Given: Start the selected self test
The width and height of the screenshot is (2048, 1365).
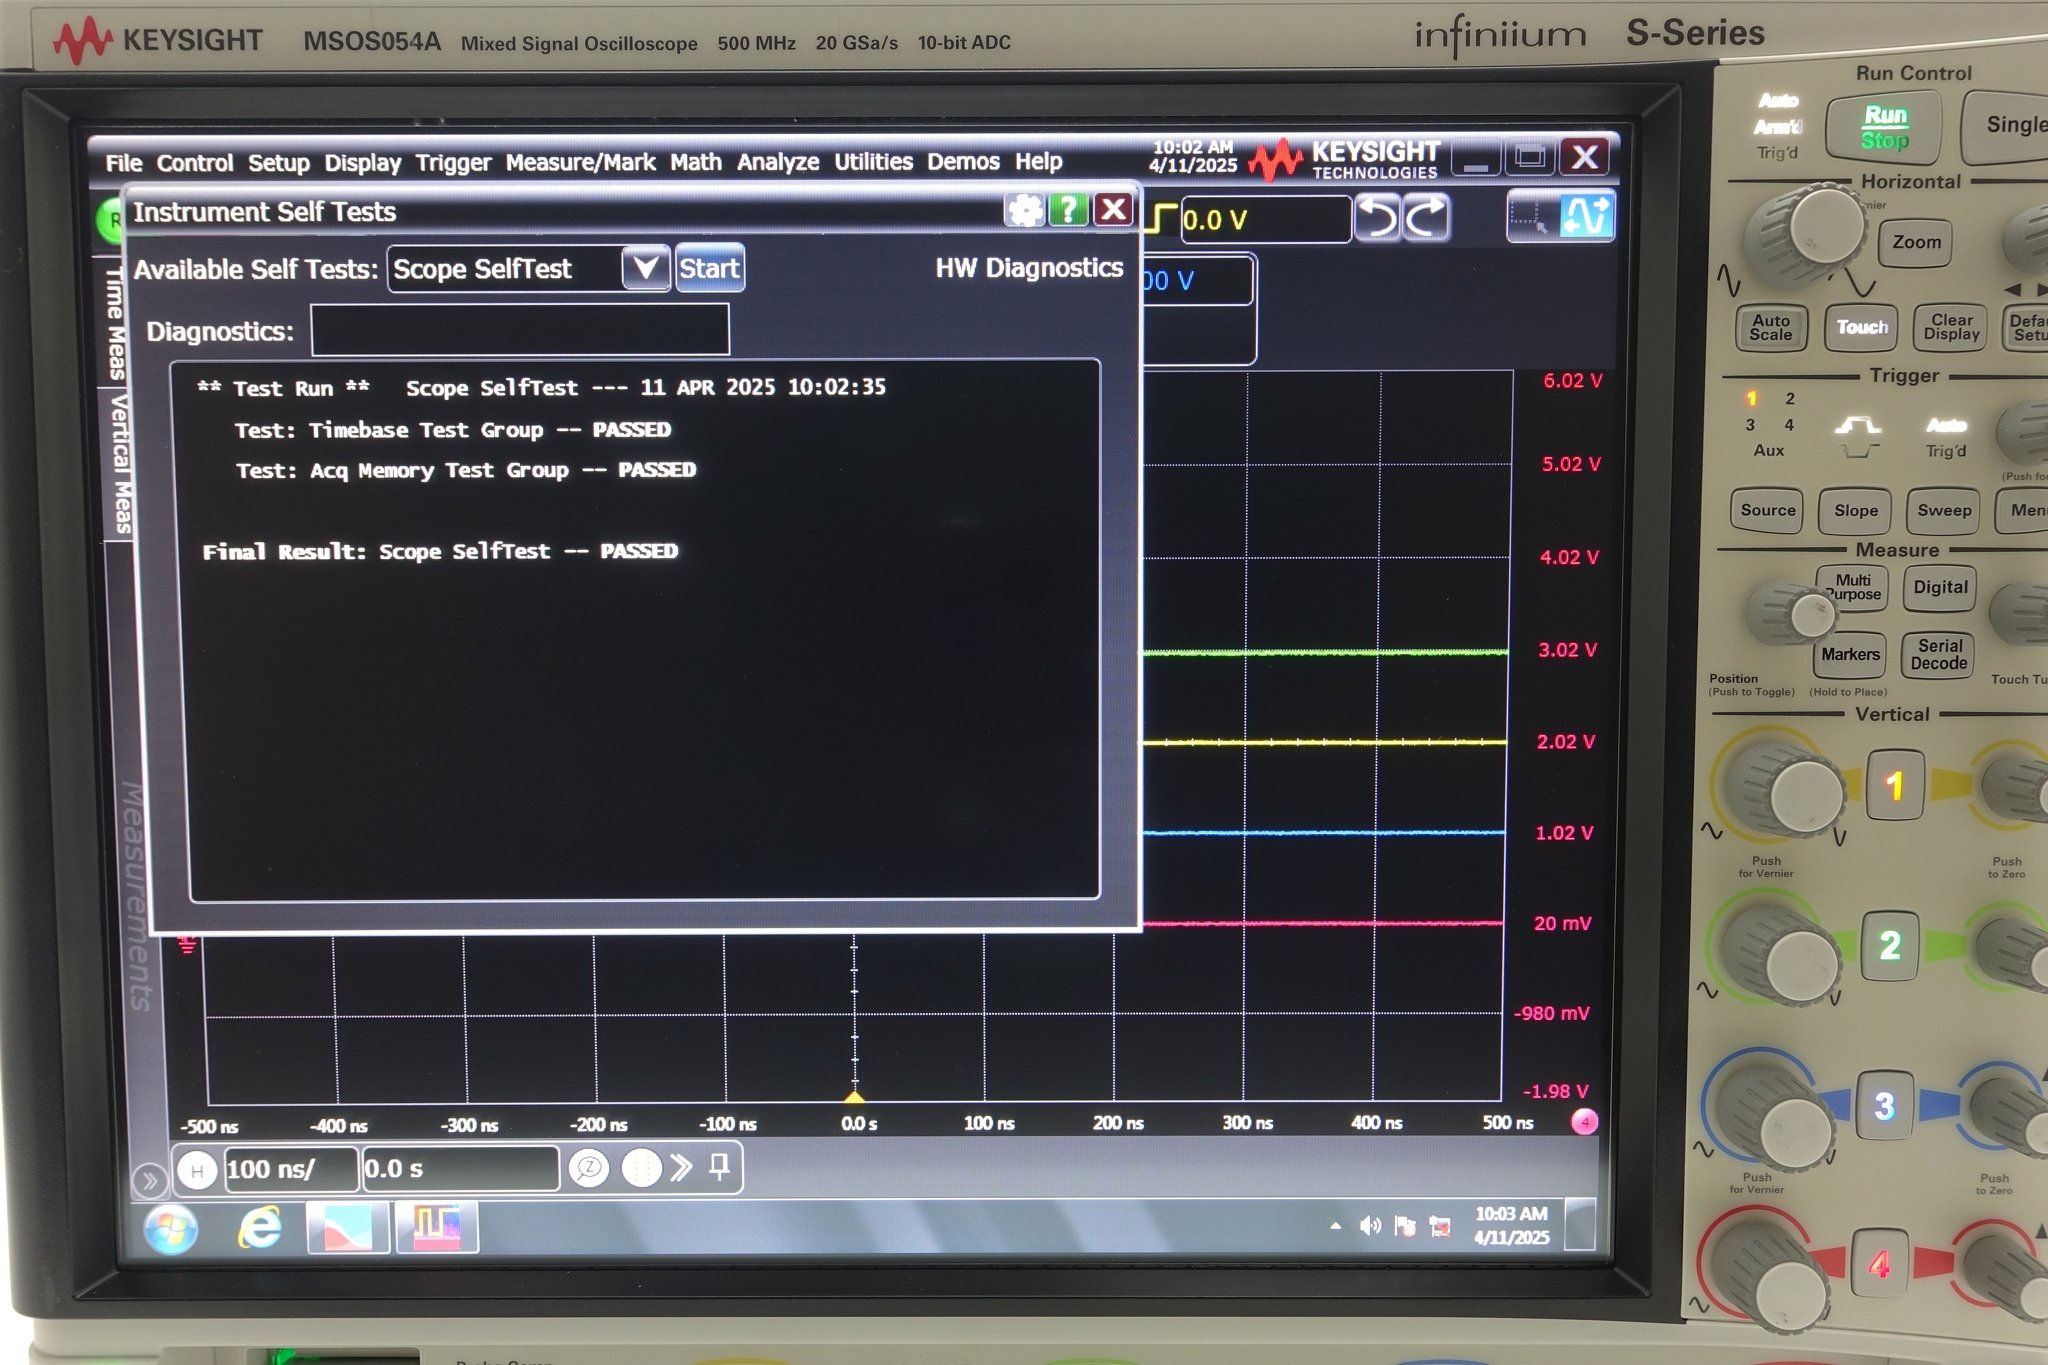Looking at the screenshot, I should (x=709, y=268).
